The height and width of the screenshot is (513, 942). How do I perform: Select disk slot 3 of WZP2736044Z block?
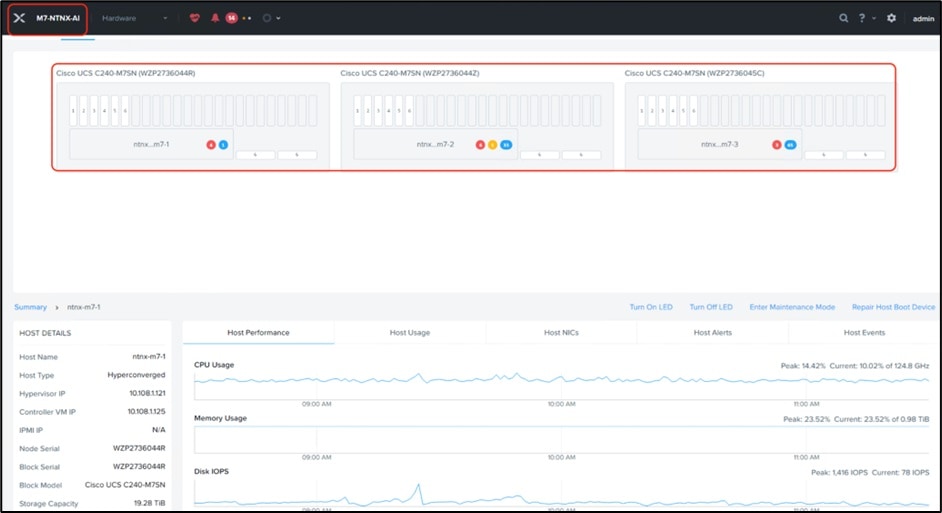tap(378, 111)
